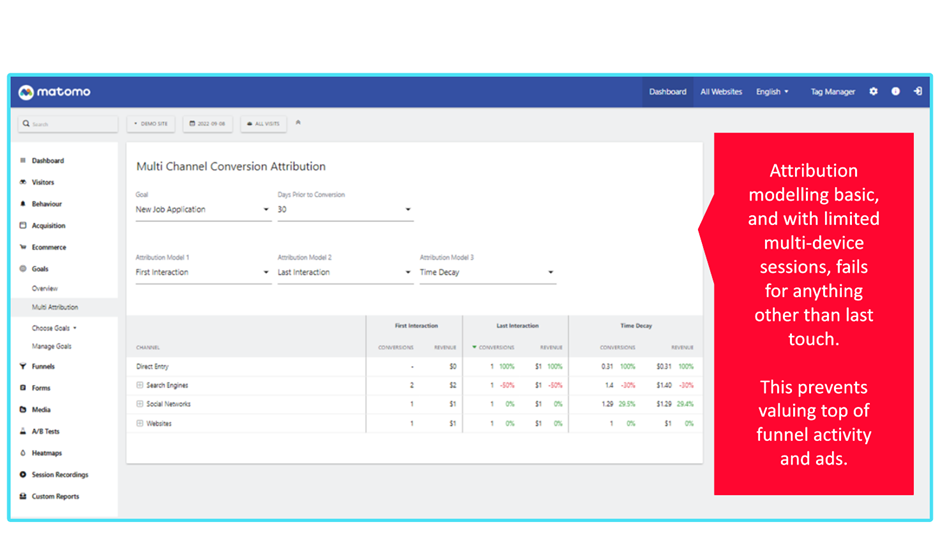
Task: Click the A/B Tests flask icon
Action: click(x=23, y=431)
